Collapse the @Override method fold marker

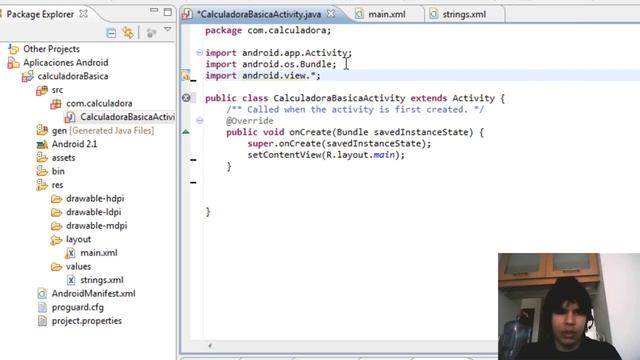click(x=199, y=120)
